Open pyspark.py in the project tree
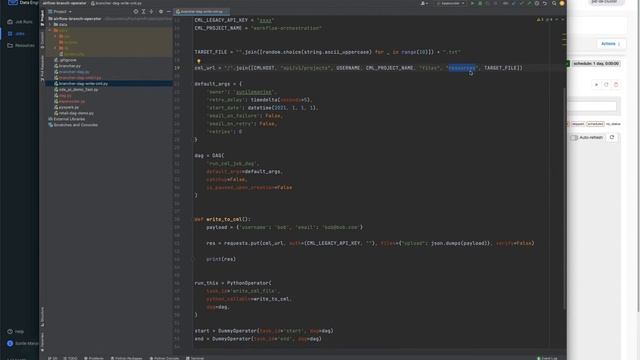640x360 pixels. click(67, 107)
